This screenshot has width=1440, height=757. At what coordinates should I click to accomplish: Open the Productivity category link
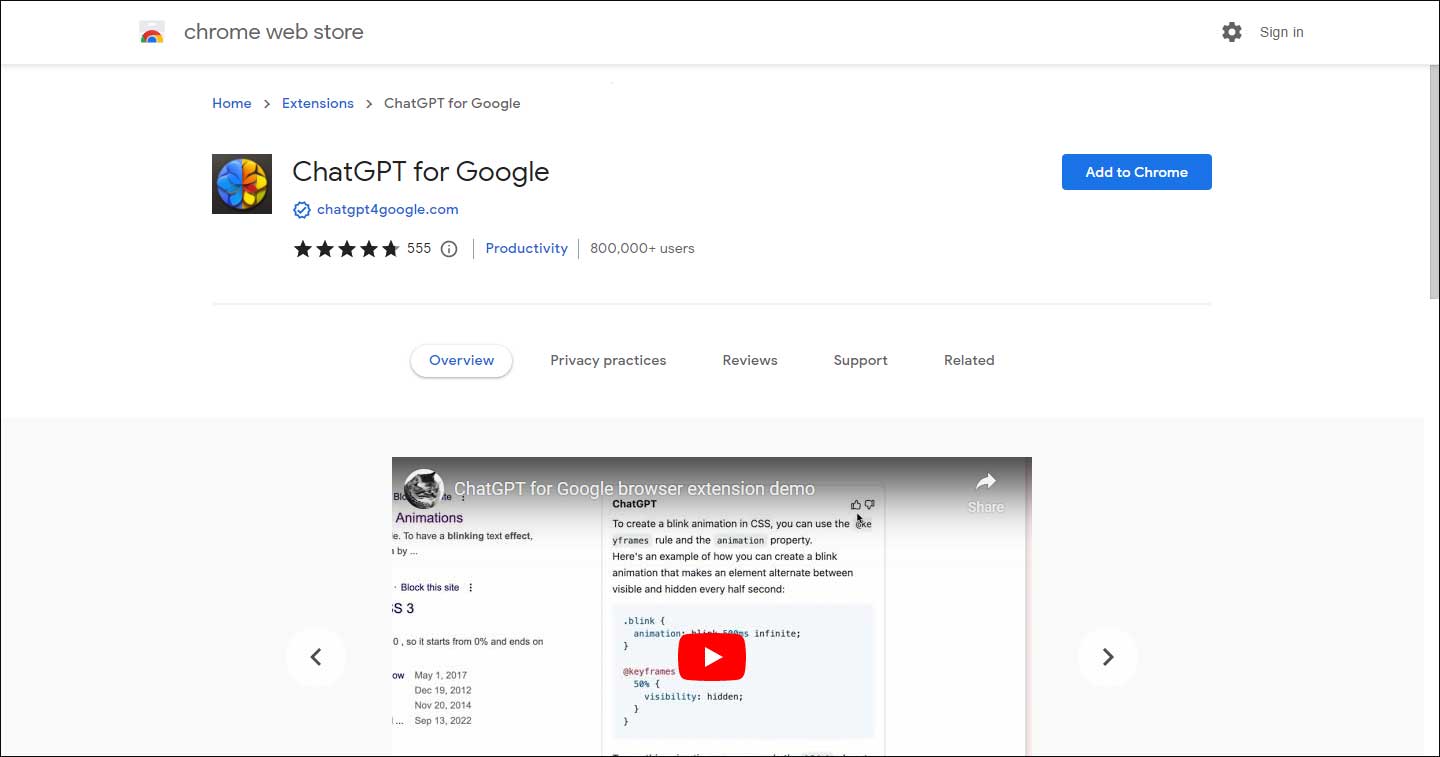tap(526, 248)
